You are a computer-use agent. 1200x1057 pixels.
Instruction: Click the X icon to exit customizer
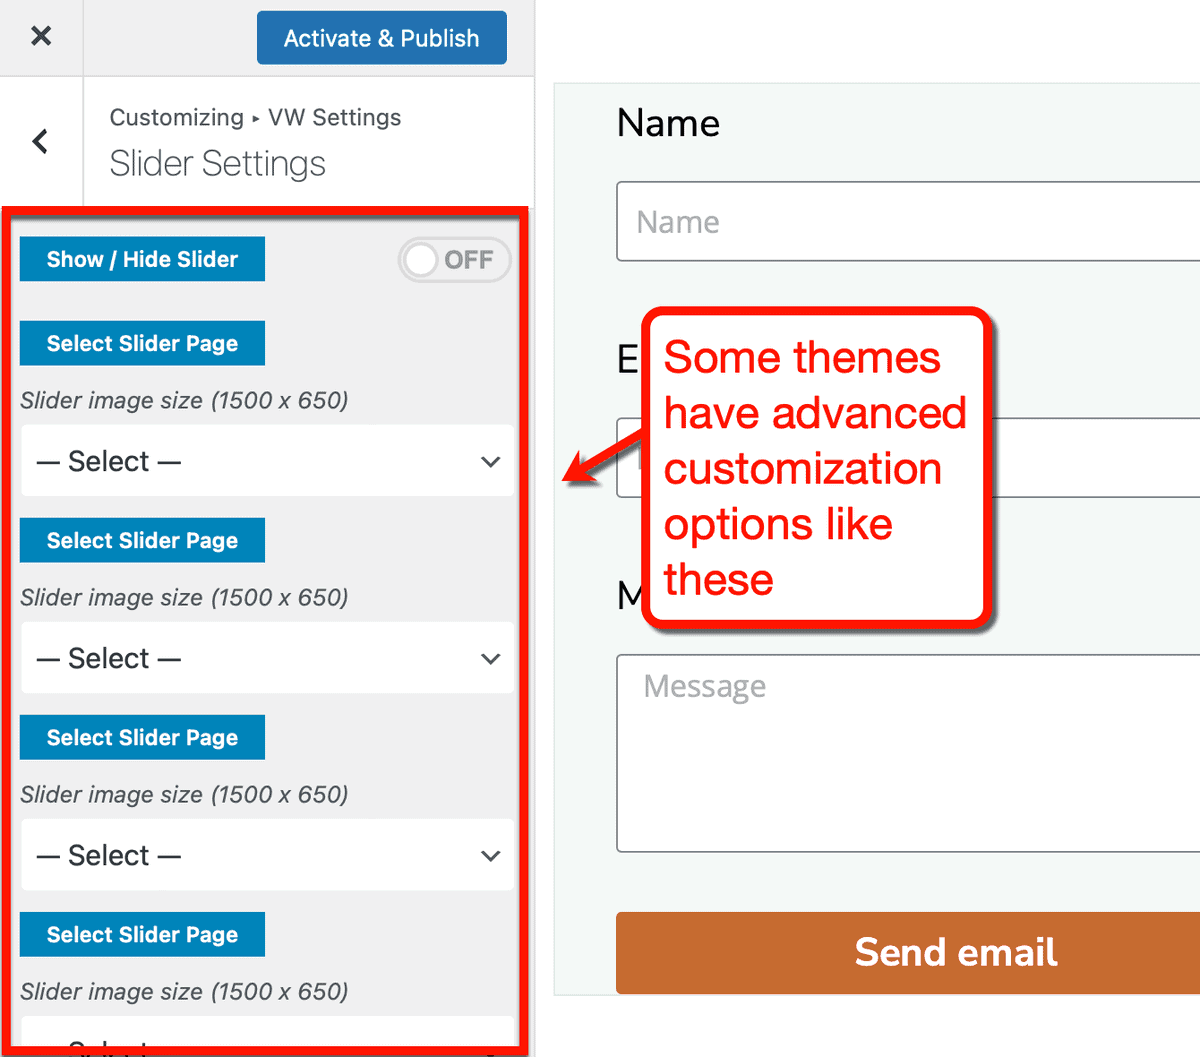41,36
